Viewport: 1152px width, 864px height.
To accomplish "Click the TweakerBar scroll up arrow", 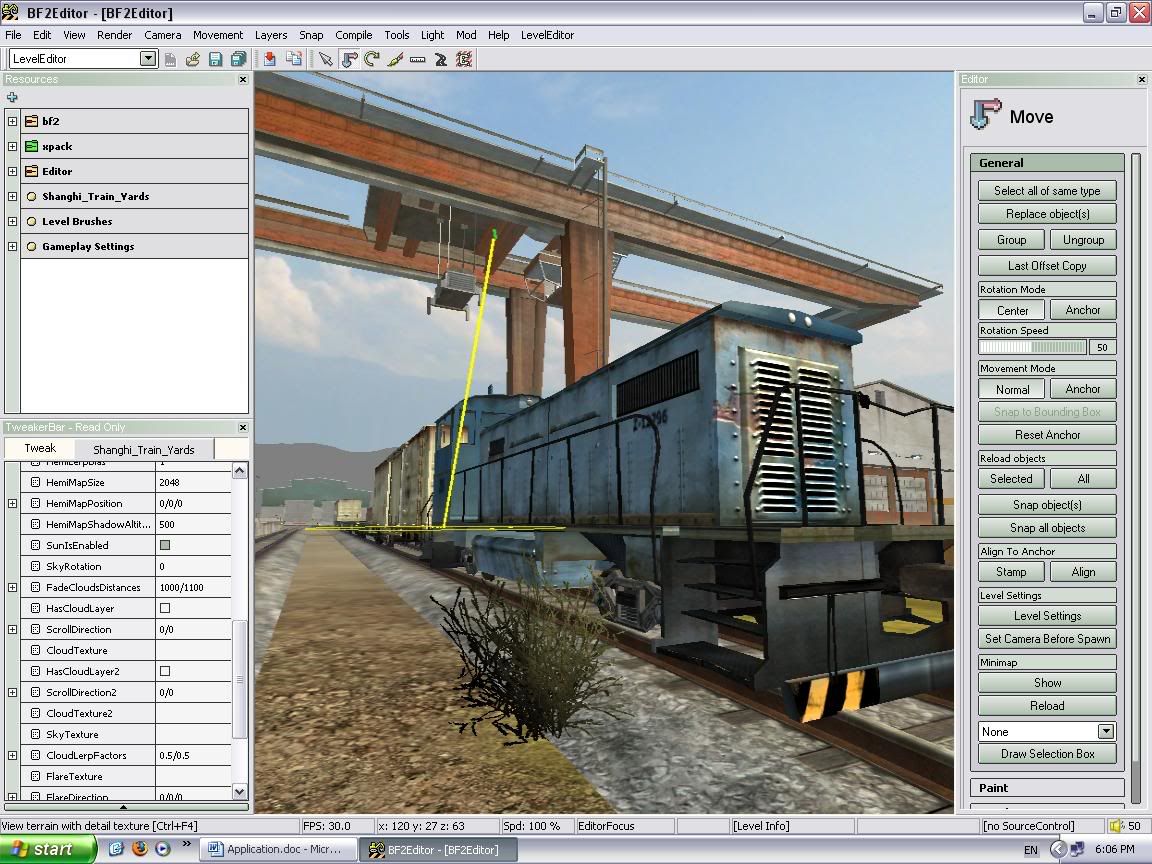I will (x=239, y=470).
